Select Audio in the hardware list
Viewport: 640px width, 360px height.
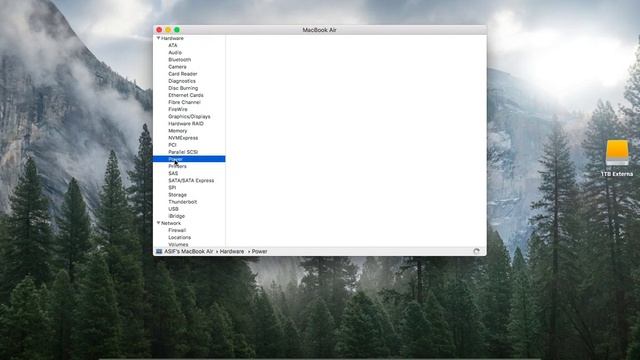(x=175, y=52)
